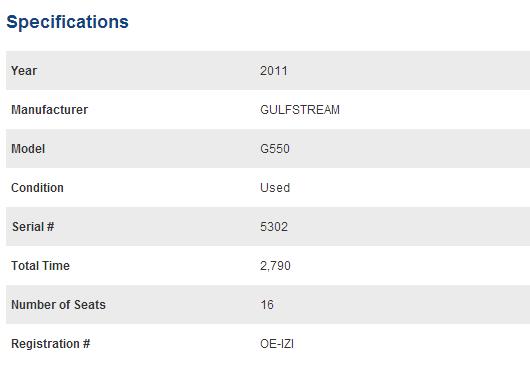Select the Model label
The height and width of the screenshot is (378, 530).
coord(28,149)
